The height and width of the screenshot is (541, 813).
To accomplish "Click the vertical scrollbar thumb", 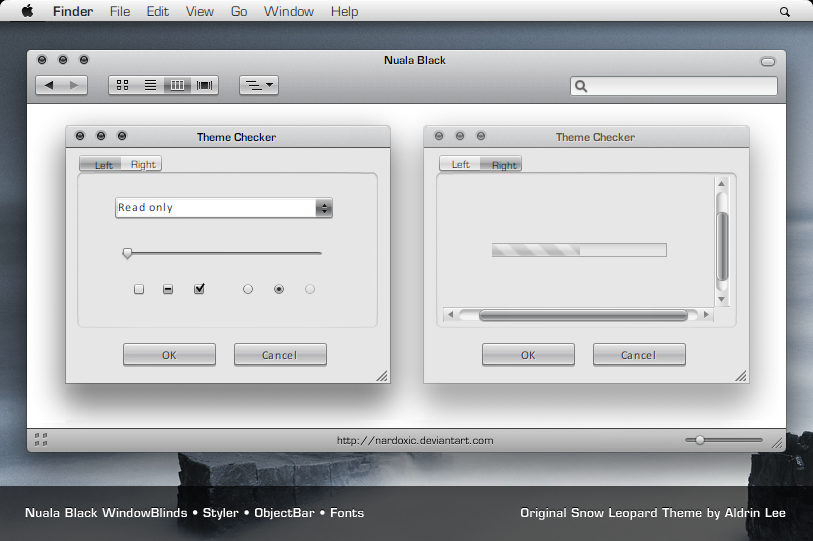I will click(722, 246).
